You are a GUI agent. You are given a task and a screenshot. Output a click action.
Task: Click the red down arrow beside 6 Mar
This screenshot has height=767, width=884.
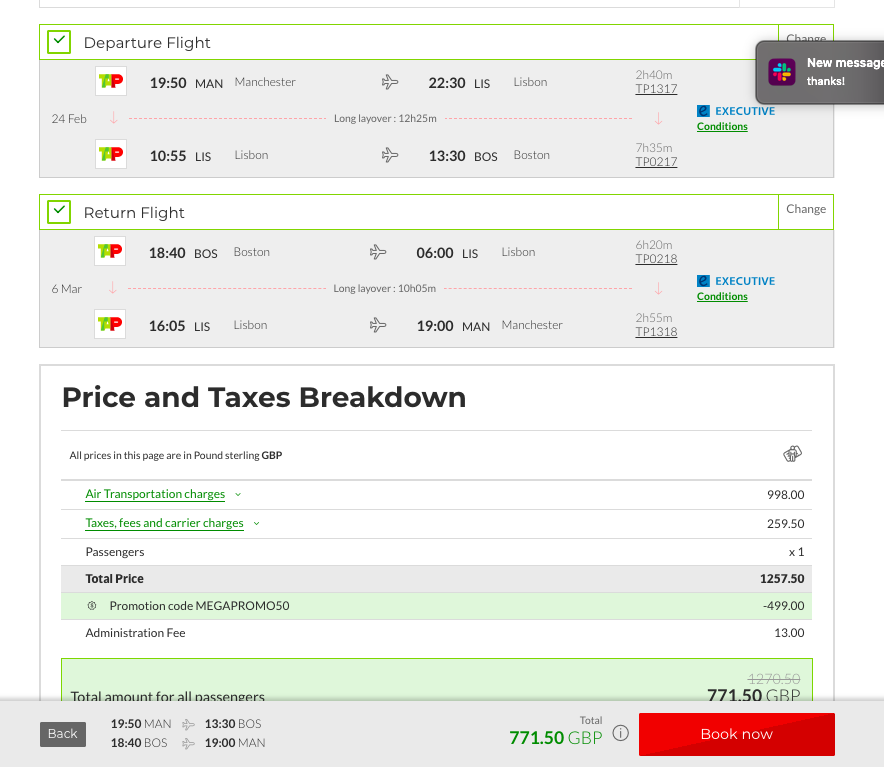113,288
